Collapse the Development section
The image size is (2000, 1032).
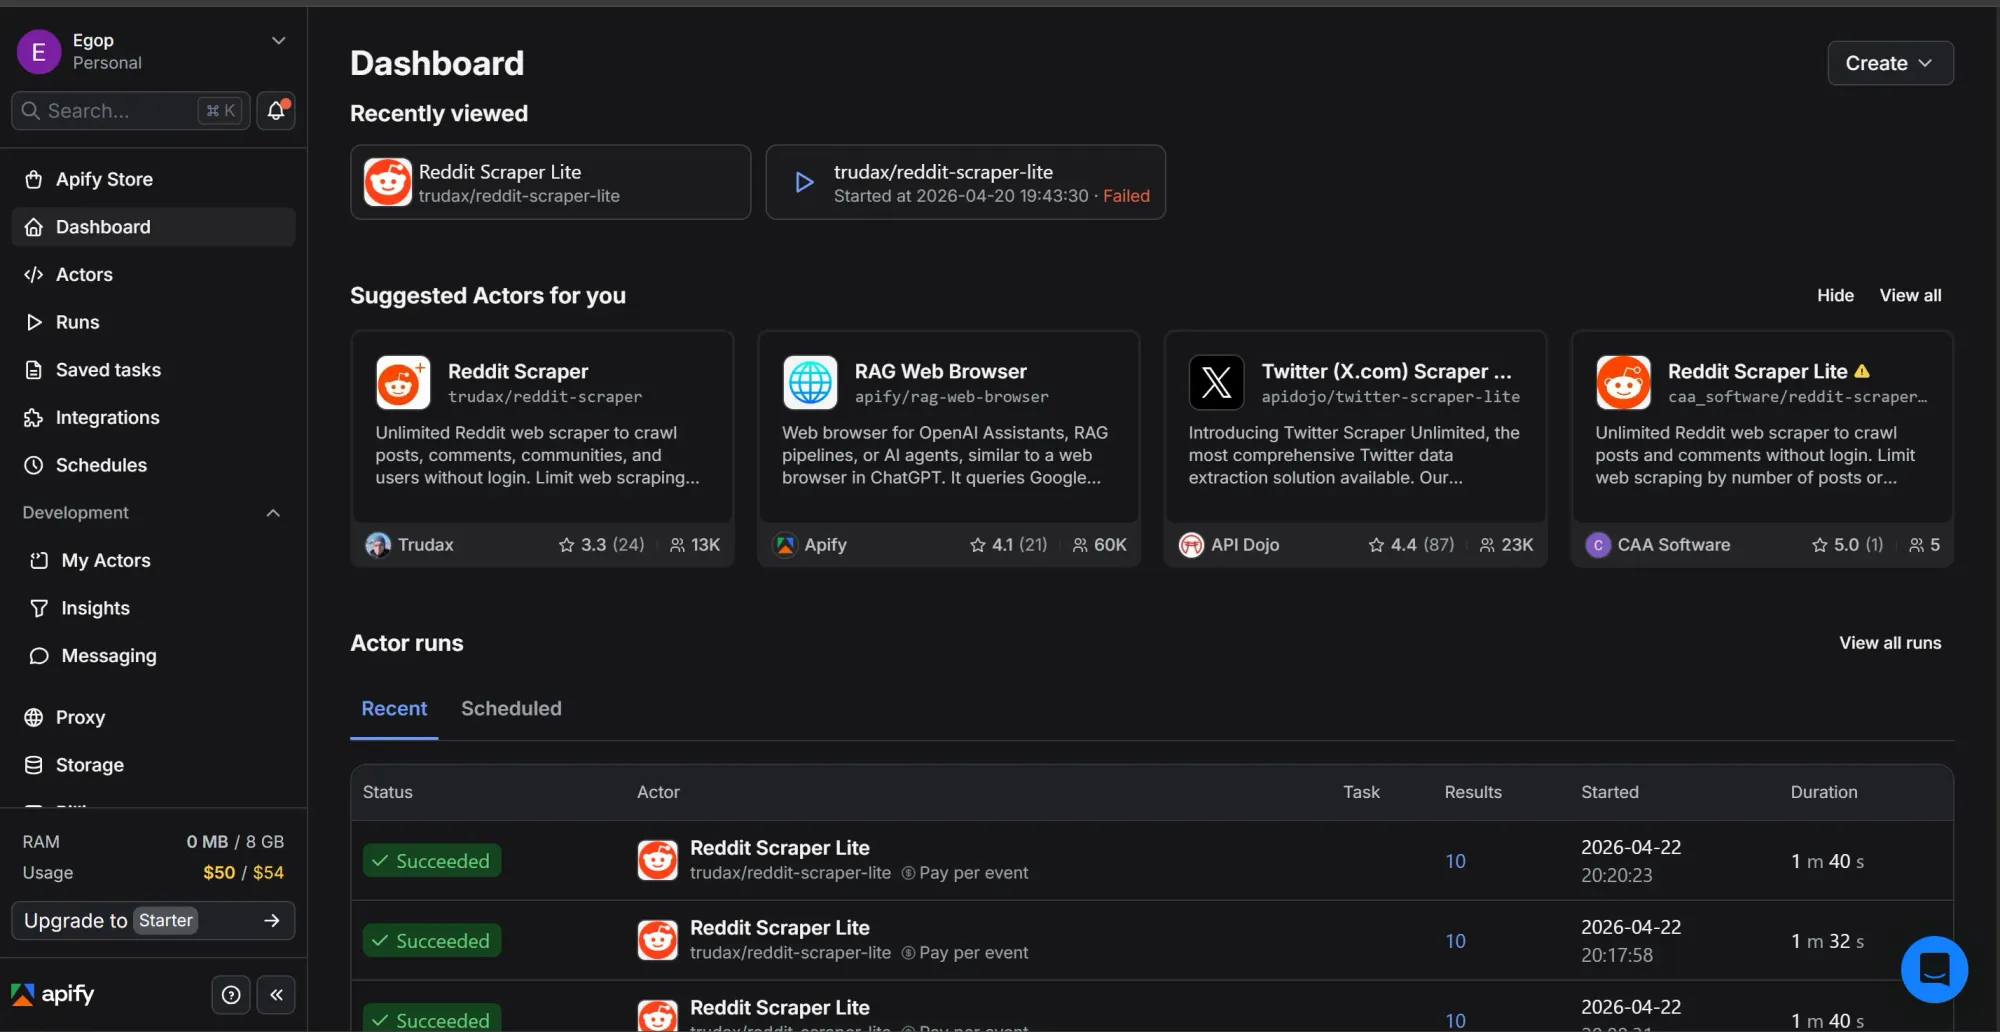click(273, 513)
